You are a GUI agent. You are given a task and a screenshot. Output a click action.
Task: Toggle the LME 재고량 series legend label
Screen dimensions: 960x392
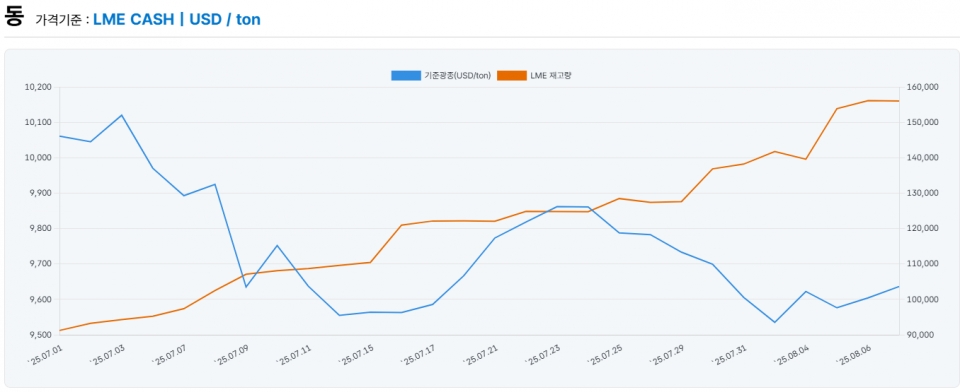click(550, 75)
